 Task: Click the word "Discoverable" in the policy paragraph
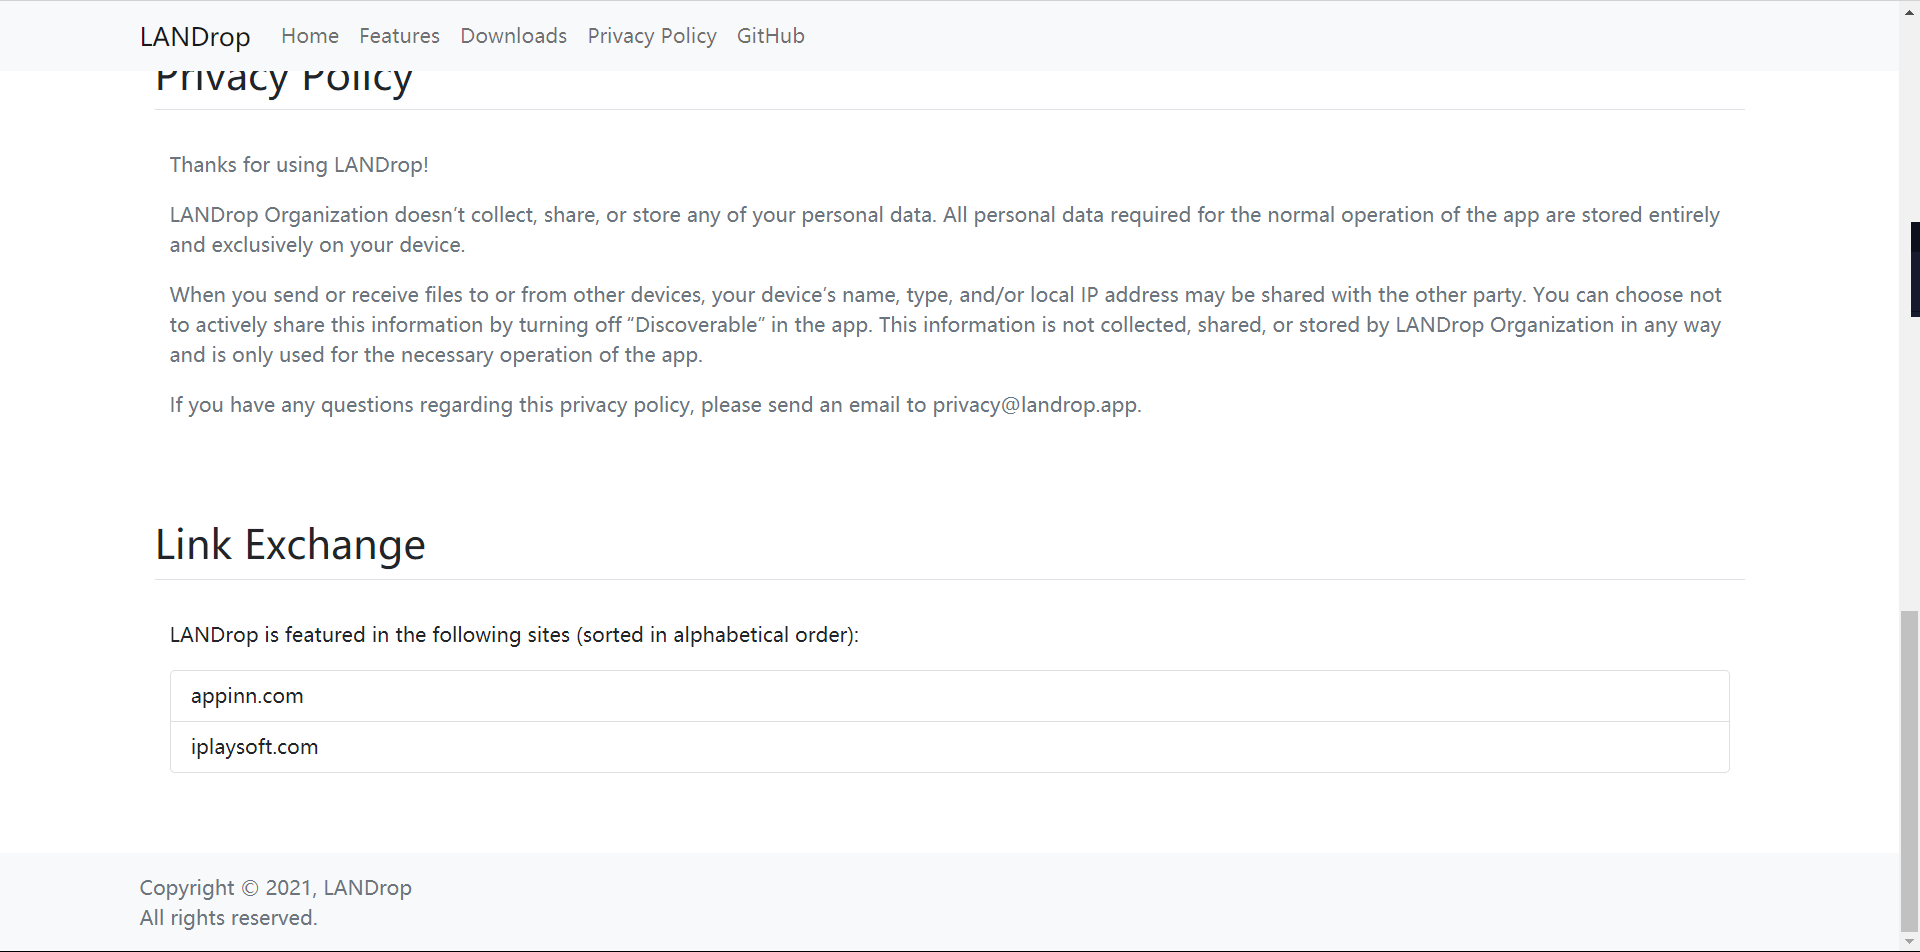pyautogui.click(x=696, y=325)
